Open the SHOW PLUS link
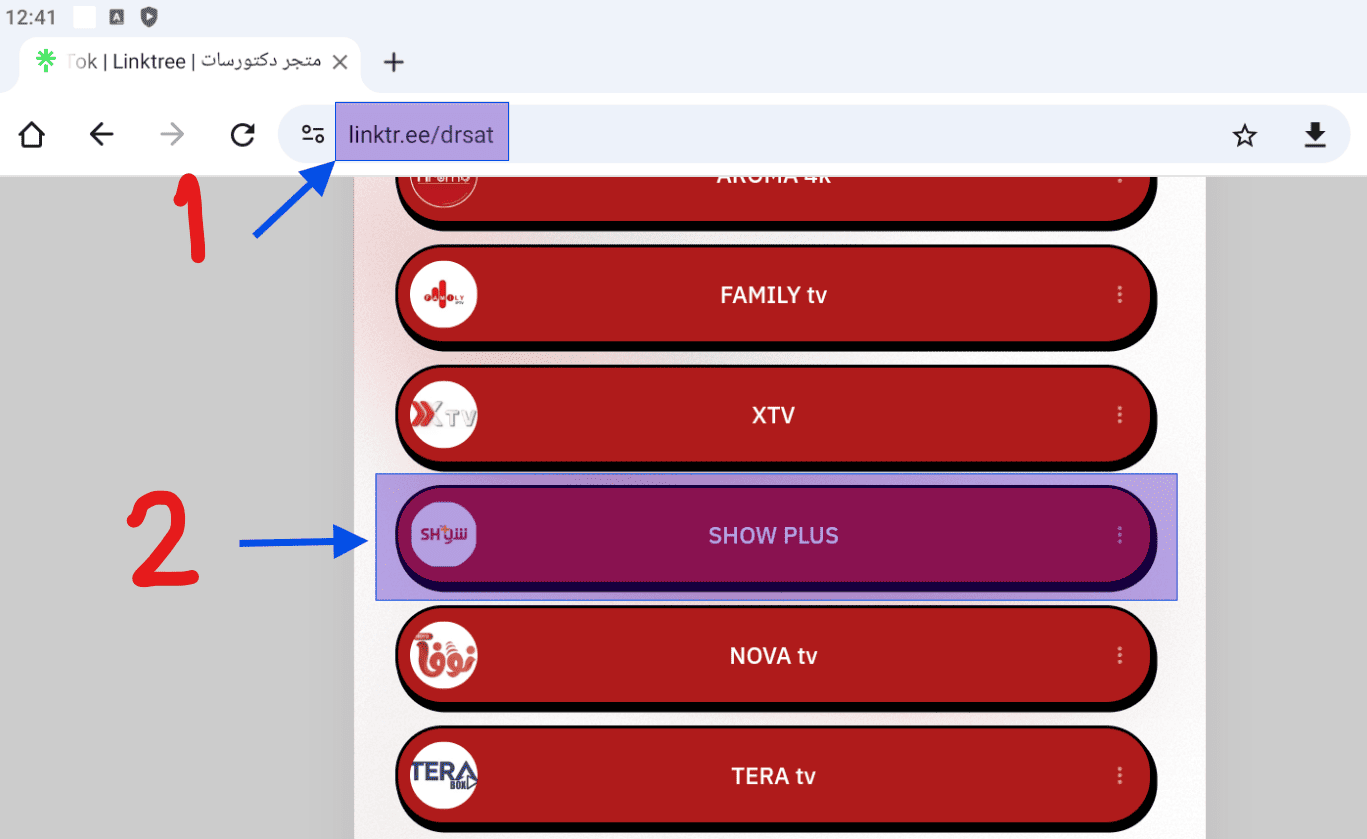The image size is (1367, 839). (x=773, y=536)
